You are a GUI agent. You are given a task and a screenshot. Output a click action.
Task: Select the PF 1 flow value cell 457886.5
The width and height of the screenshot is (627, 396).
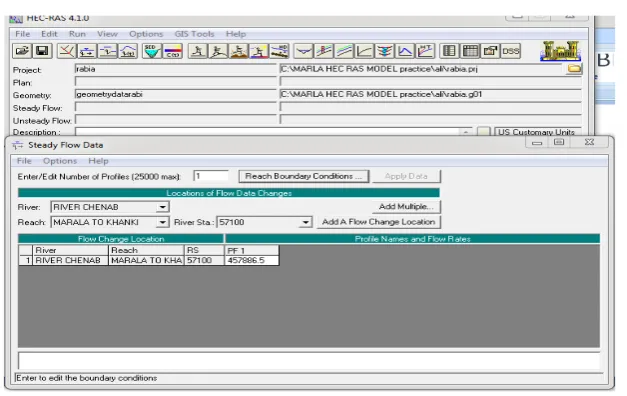tap(252, 260)
